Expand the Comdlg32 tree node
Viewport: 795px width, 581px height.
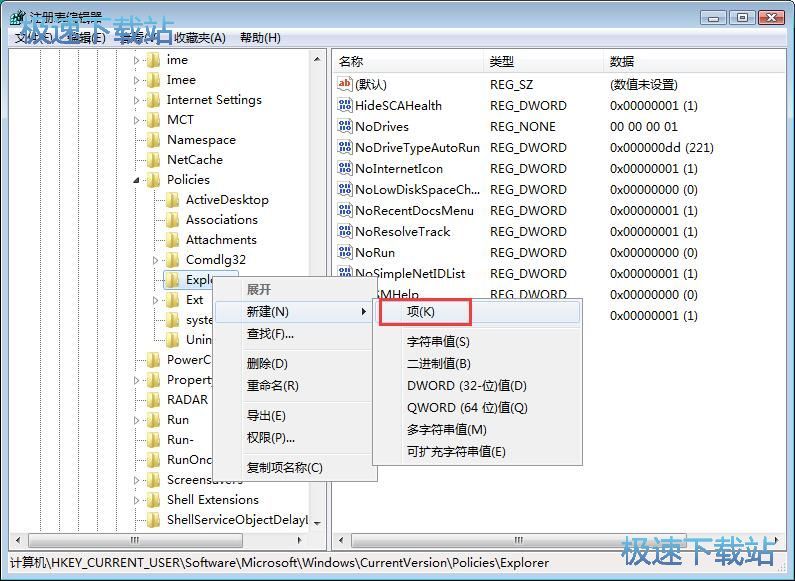pos(156,260)
